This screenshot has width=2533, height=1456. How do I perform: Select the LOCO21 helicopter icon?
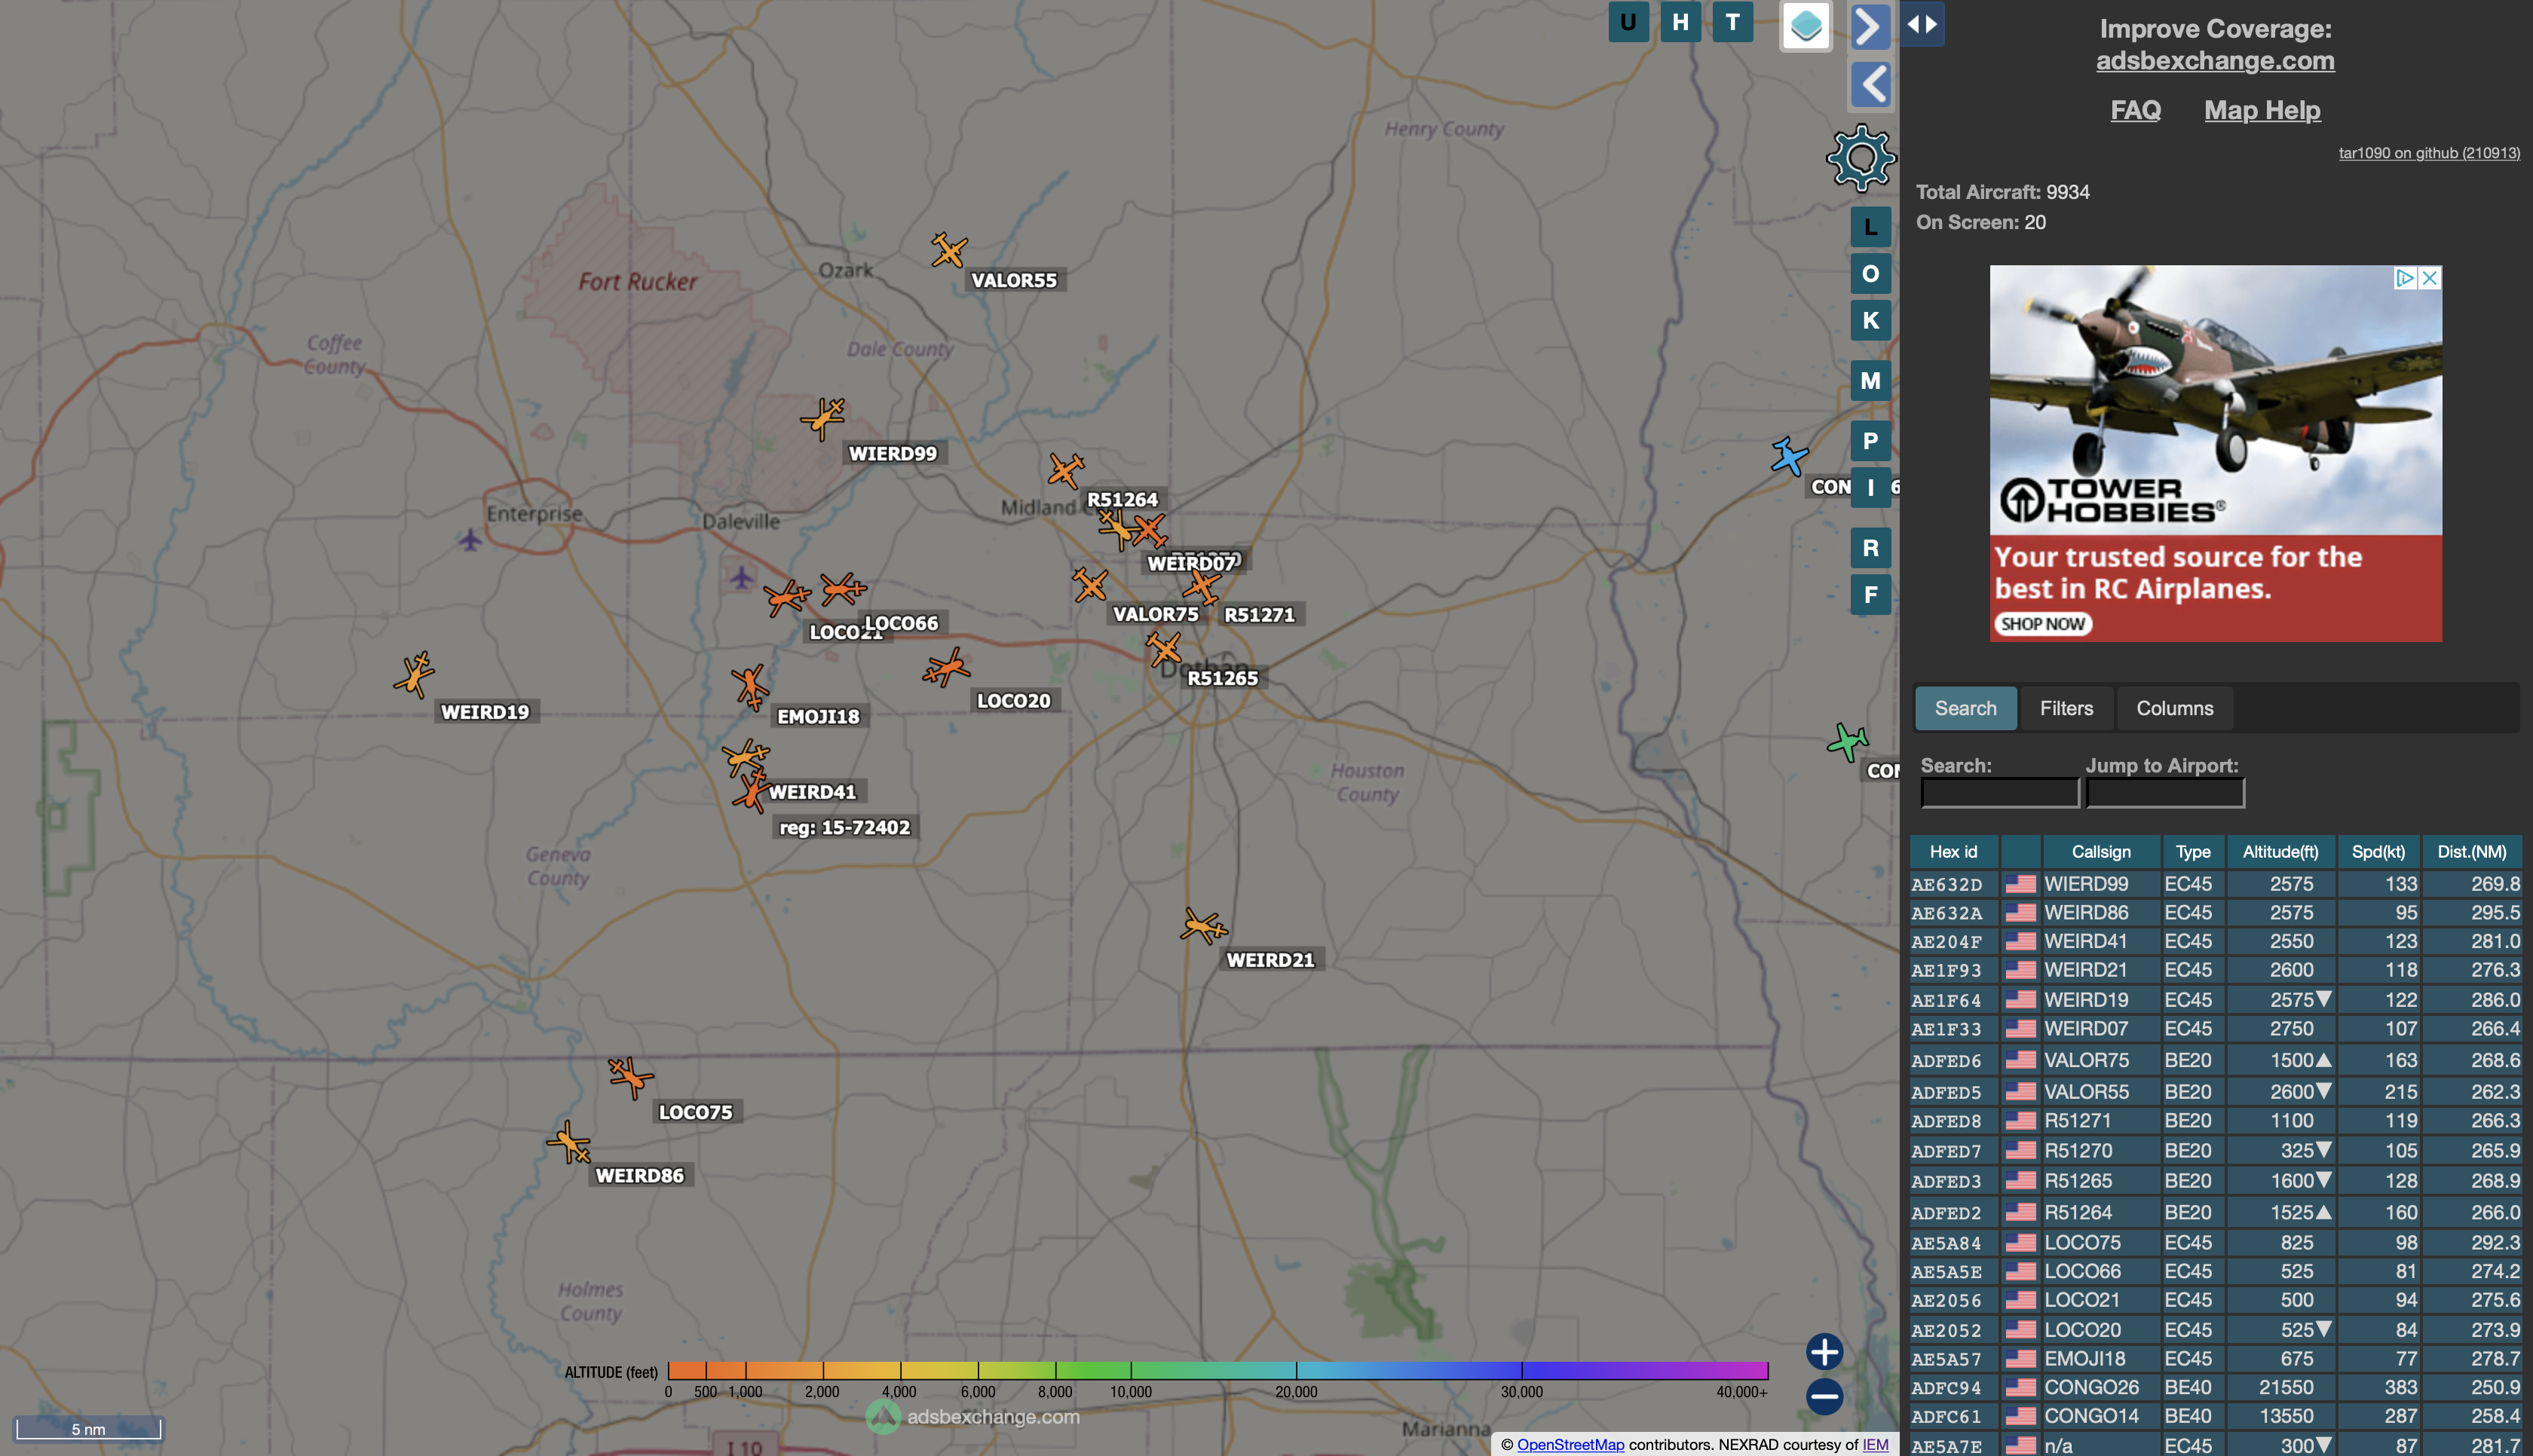pyautogui.click(x=786, y=598)
